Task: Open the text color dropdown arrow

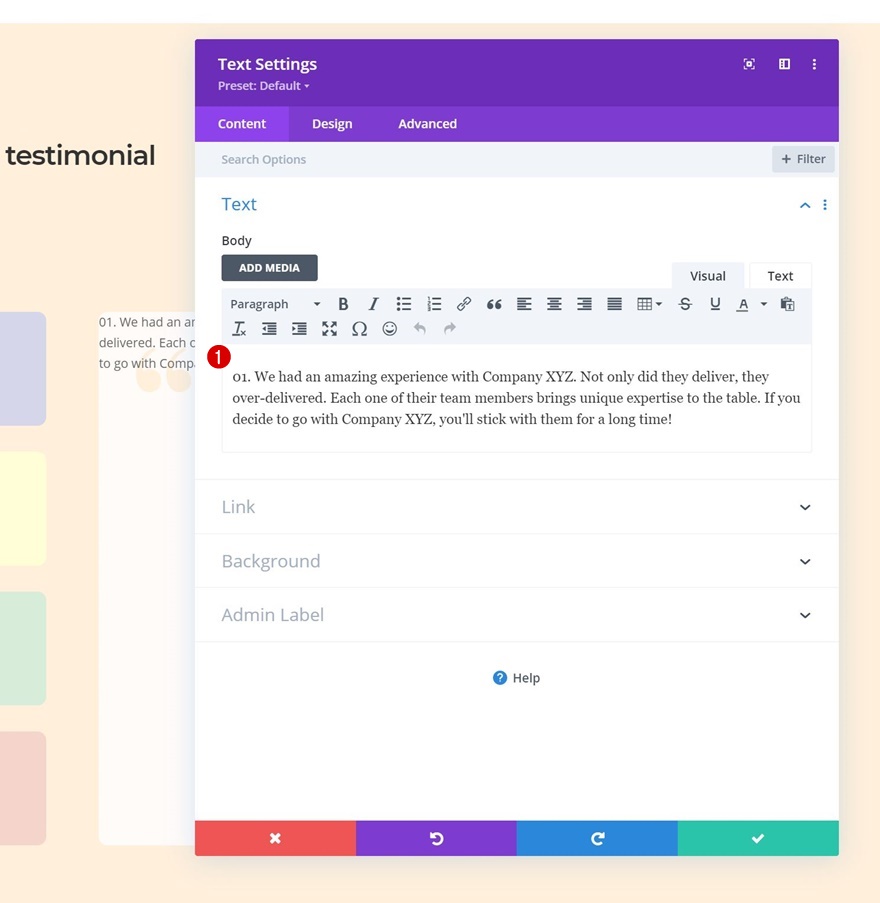Action: [x=764, y=304]
